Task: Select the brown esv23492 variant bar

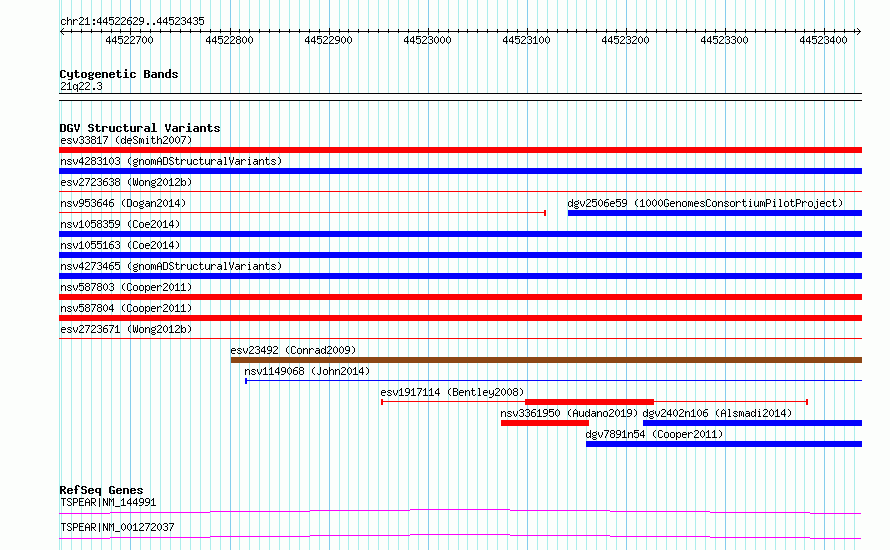Action: click(546, 360)
